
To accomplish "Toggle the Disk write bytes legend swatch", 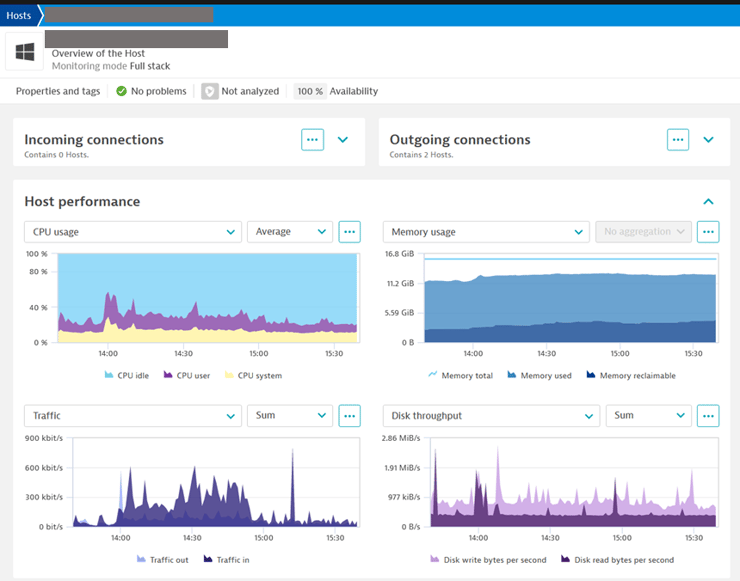I will (x=435, y=560).
